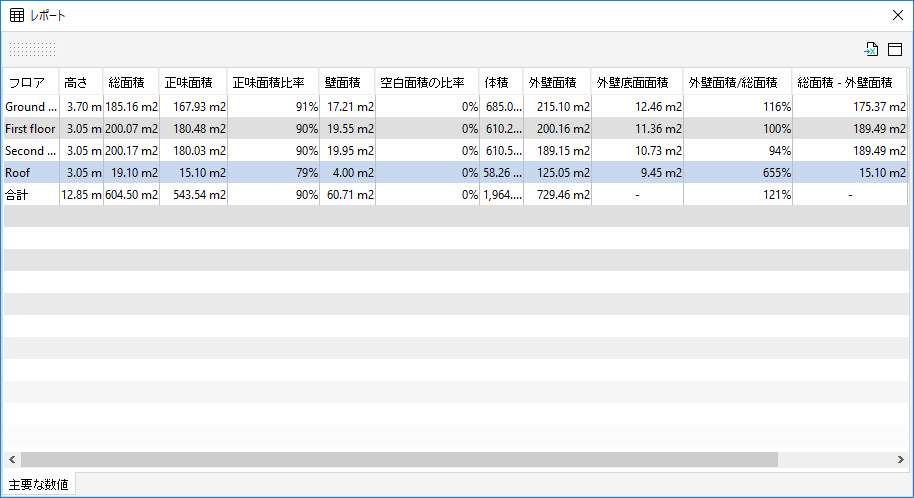Click the report table icon in the title bar
914x498 pixels.
[x=17, y=15]
